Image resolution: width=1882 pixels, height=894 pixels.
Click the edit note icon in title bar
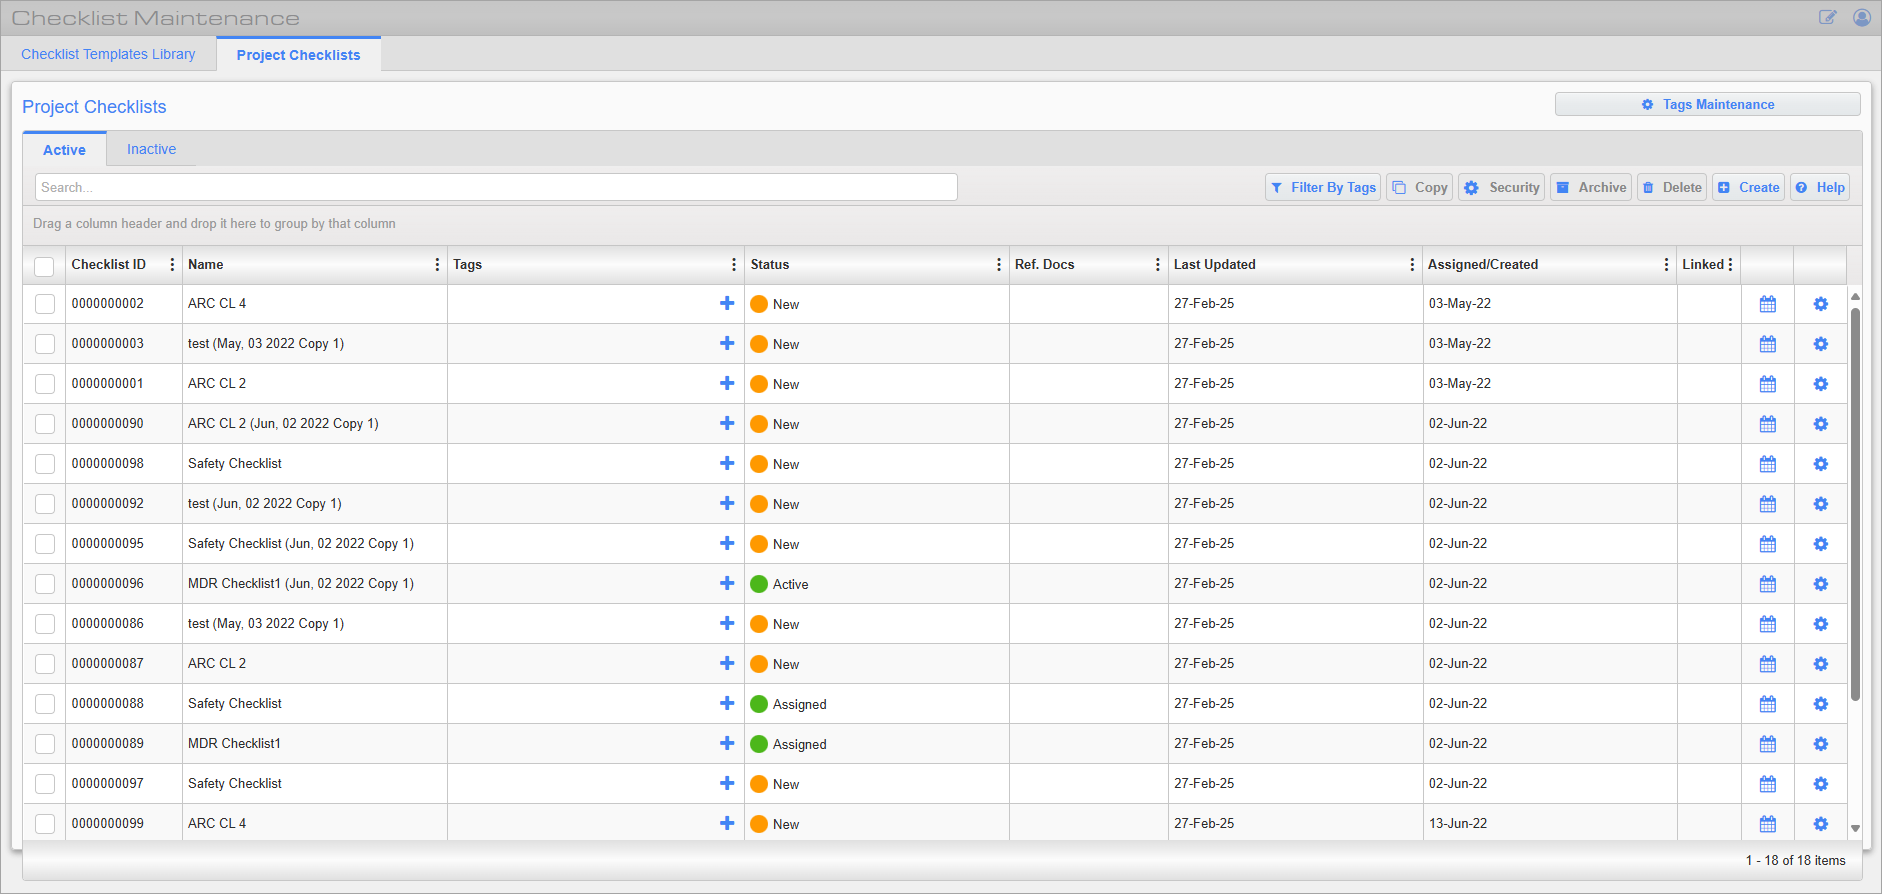(1827, 18)
